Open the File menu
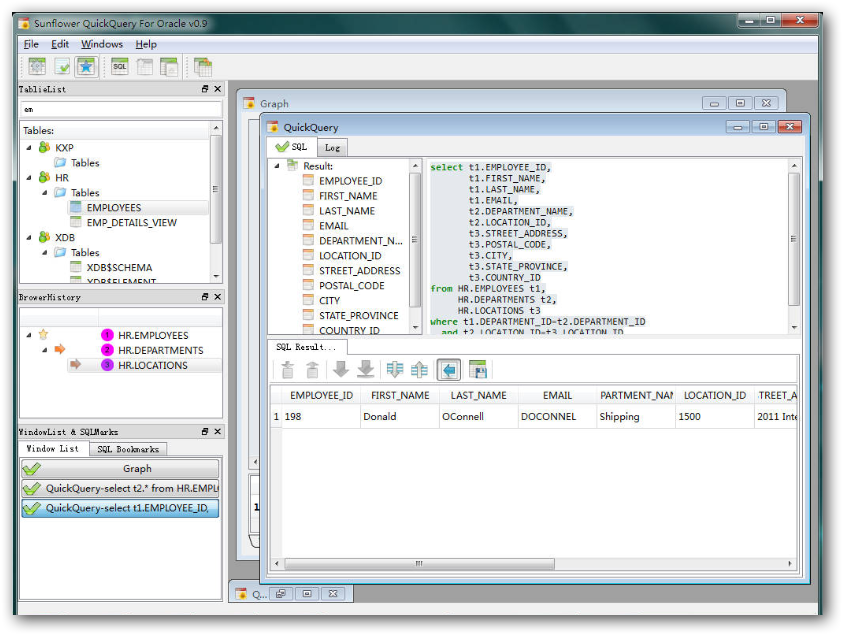Screen dimensions: 843x635 click(x=31, y=44)
